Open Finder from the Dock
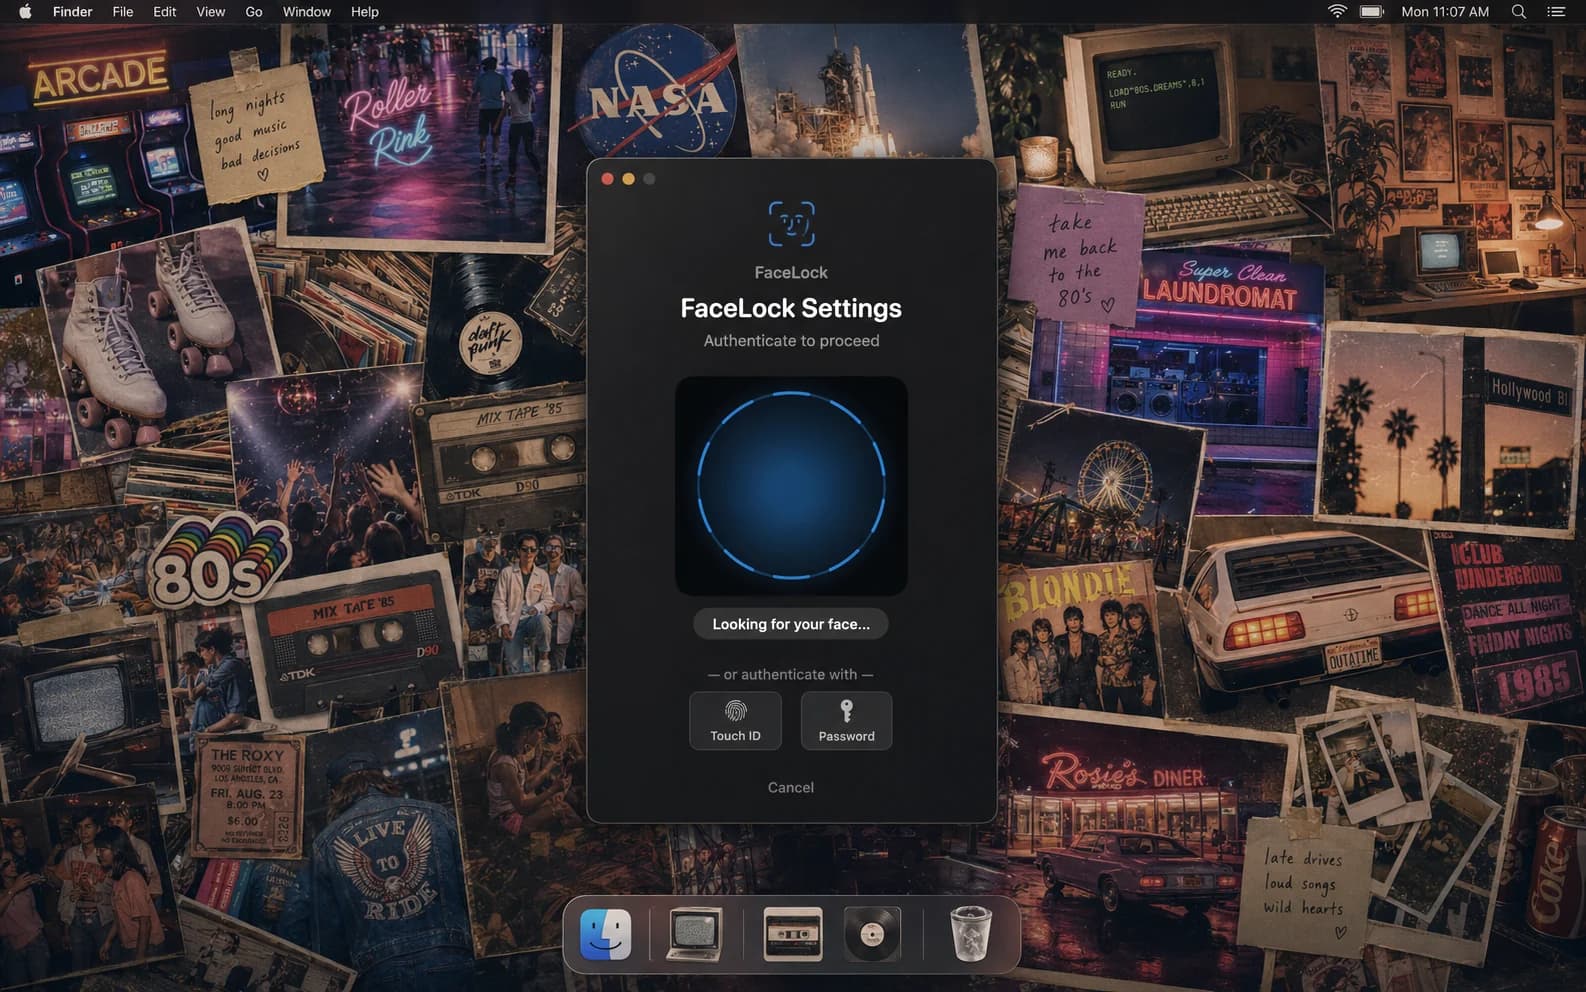The image size is (1586, 992). click(x=606, y=934)
